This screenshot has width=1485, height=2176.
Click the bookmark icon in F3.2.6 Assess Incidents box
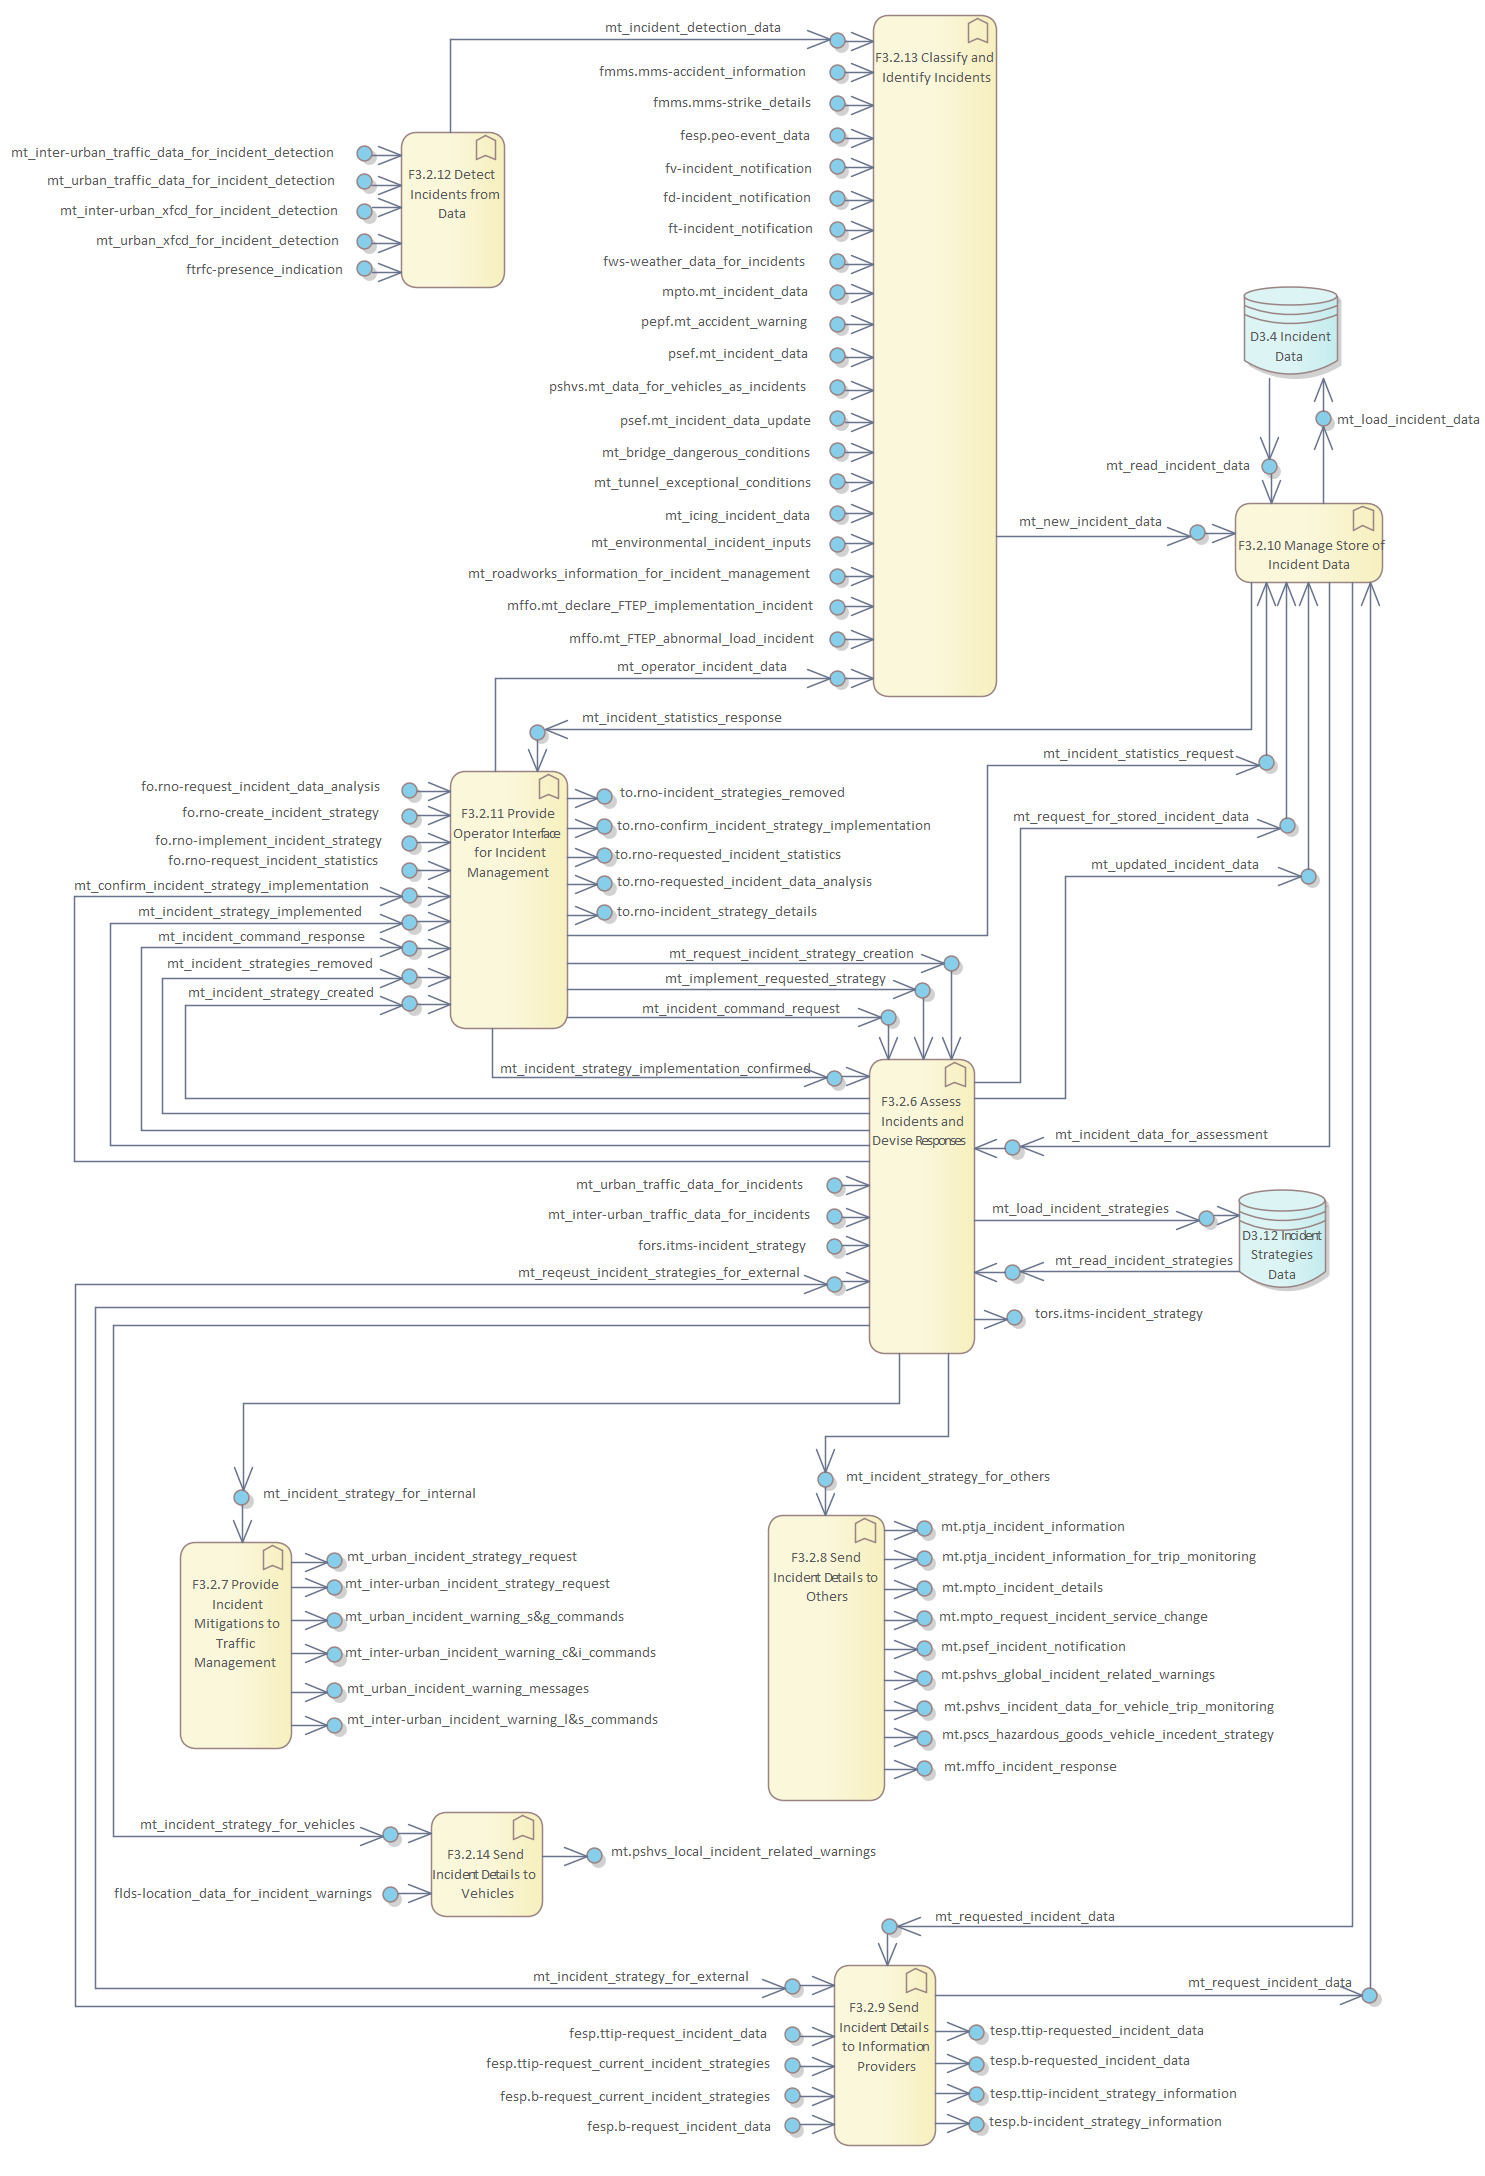tap(955, 1075)
